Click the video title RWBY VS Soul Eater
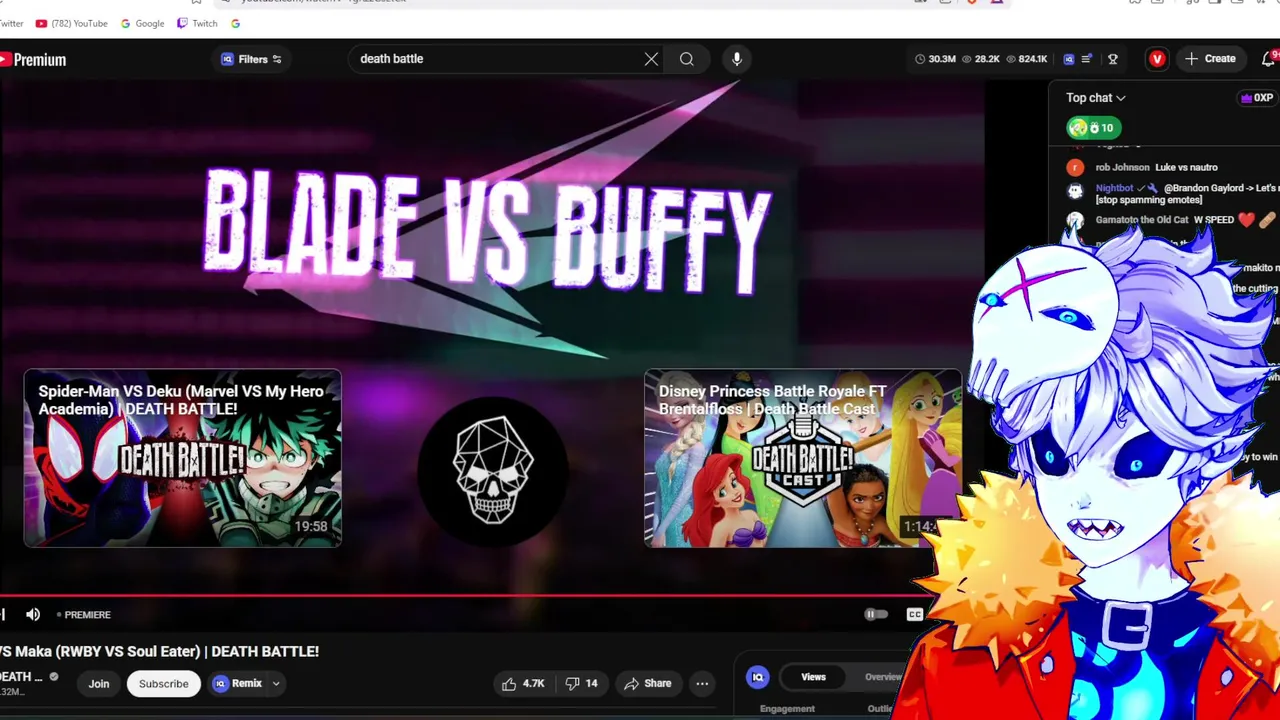This screenshot has height=720, width=1280. 159,651
